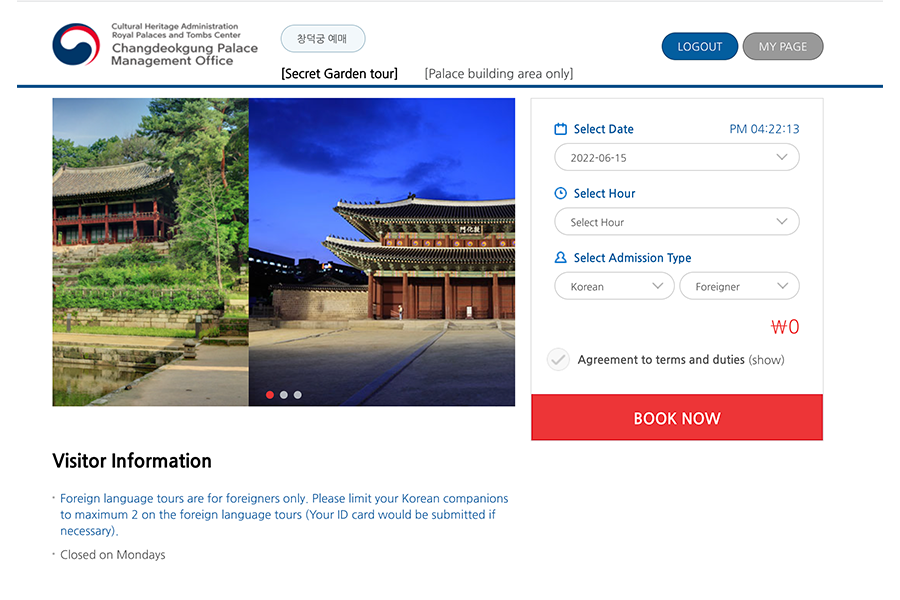The width and height of the screenshot is (900, 600).
Task: Expand the Select Hour dropdown
Action: click(677, 222)
